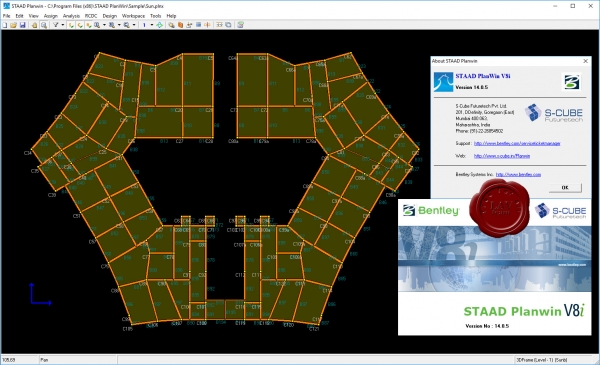Click the green four-arrow move icon

click(x=160, y=25)
